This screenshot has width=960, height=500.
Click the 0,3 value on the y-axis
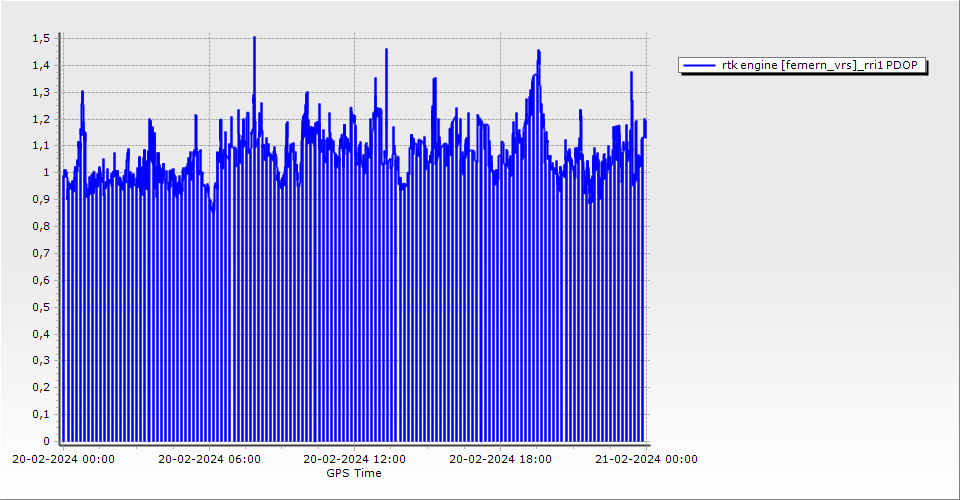tap(40, 360)
